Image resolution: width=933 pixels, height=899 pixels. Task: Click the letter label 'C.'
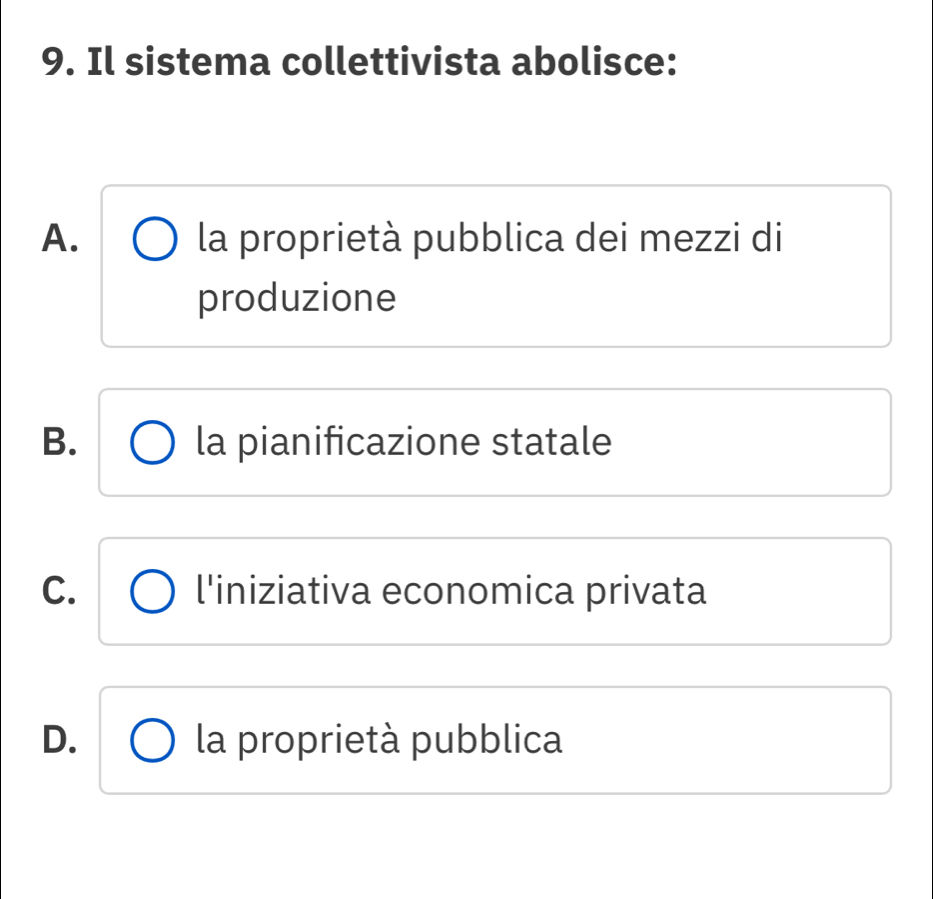pos(62,592)
